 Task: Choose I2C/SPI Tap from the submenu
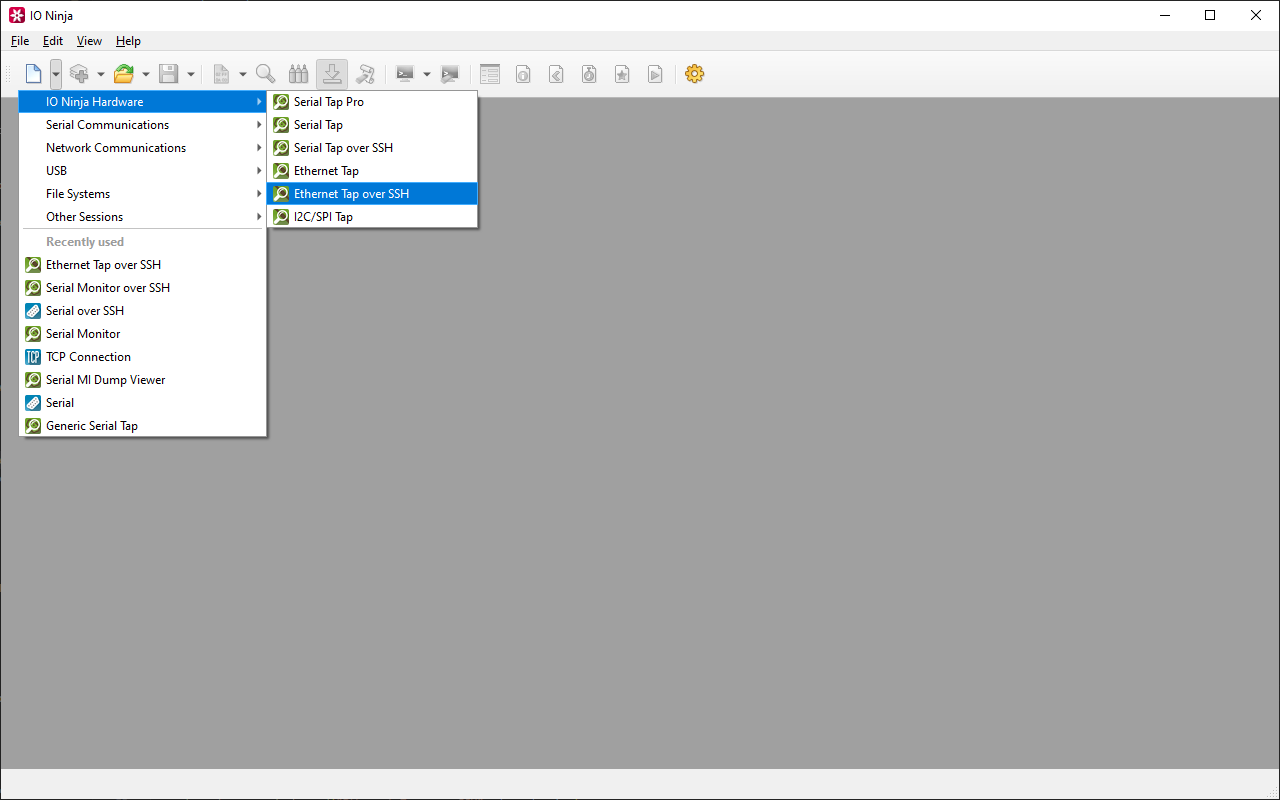(x=372, y=217)
